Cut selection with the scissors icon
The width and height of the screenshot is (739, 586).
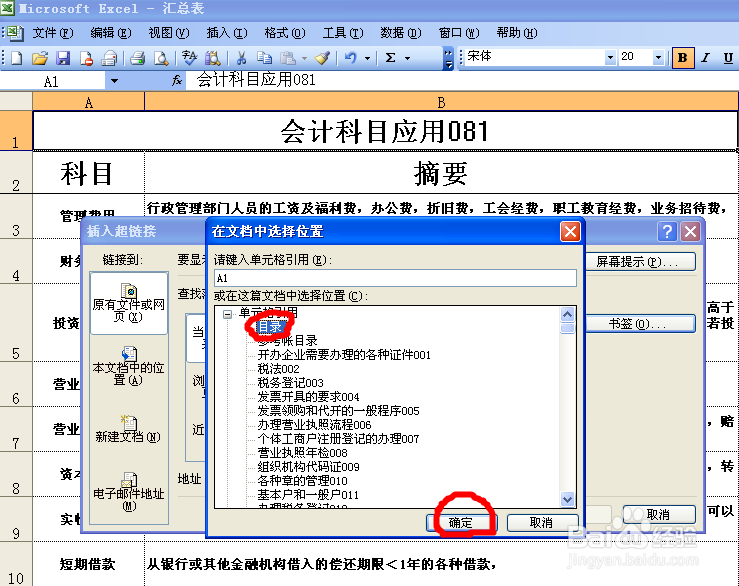241,58
